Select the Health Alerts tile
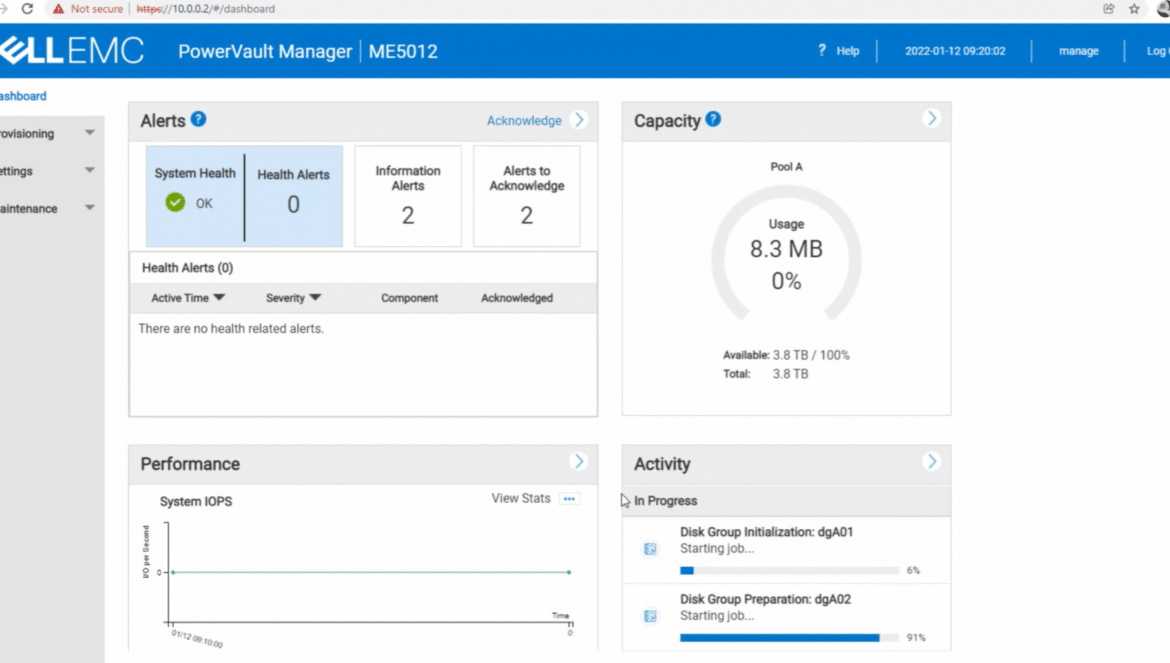Screen dimensions: 1170x663 [293, 195]
